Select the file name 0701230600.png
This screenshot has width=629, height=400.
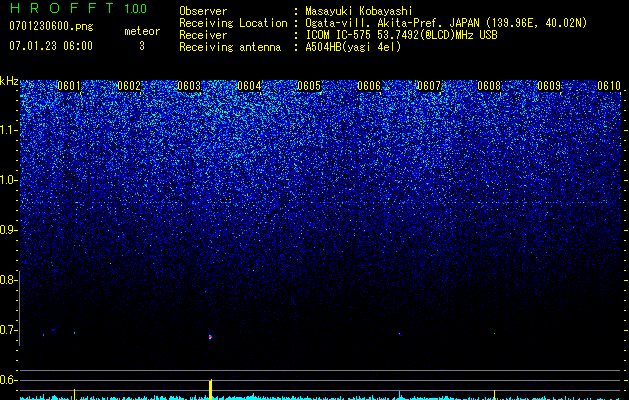[x=51, y=26]
